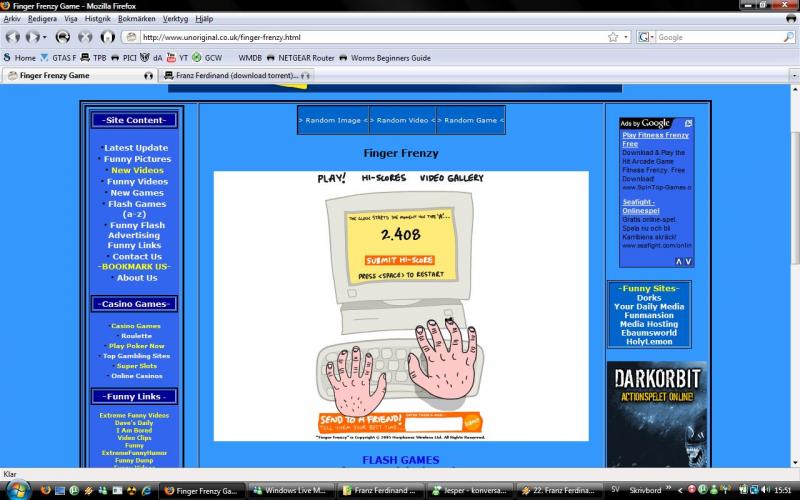
Task: Click PLAY! in the game menu
Action: click(x=331, y=178)
